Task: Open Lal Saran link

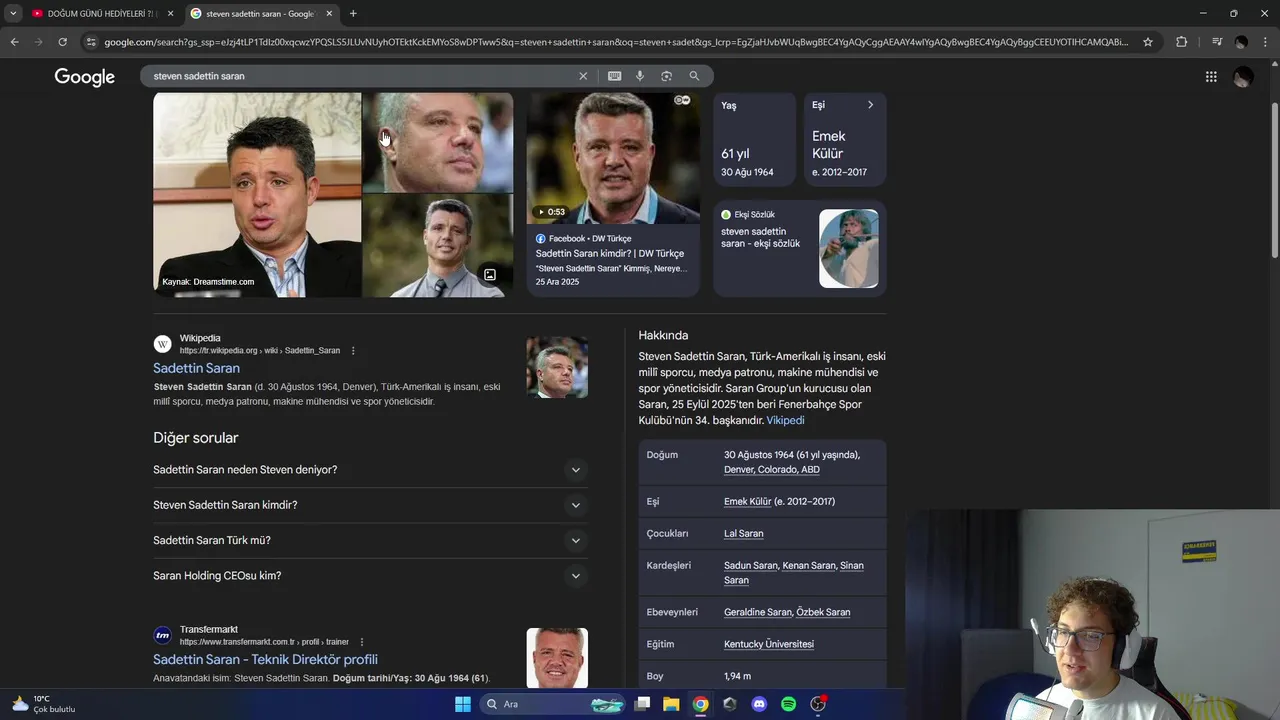Action: [x=744, y=534]
